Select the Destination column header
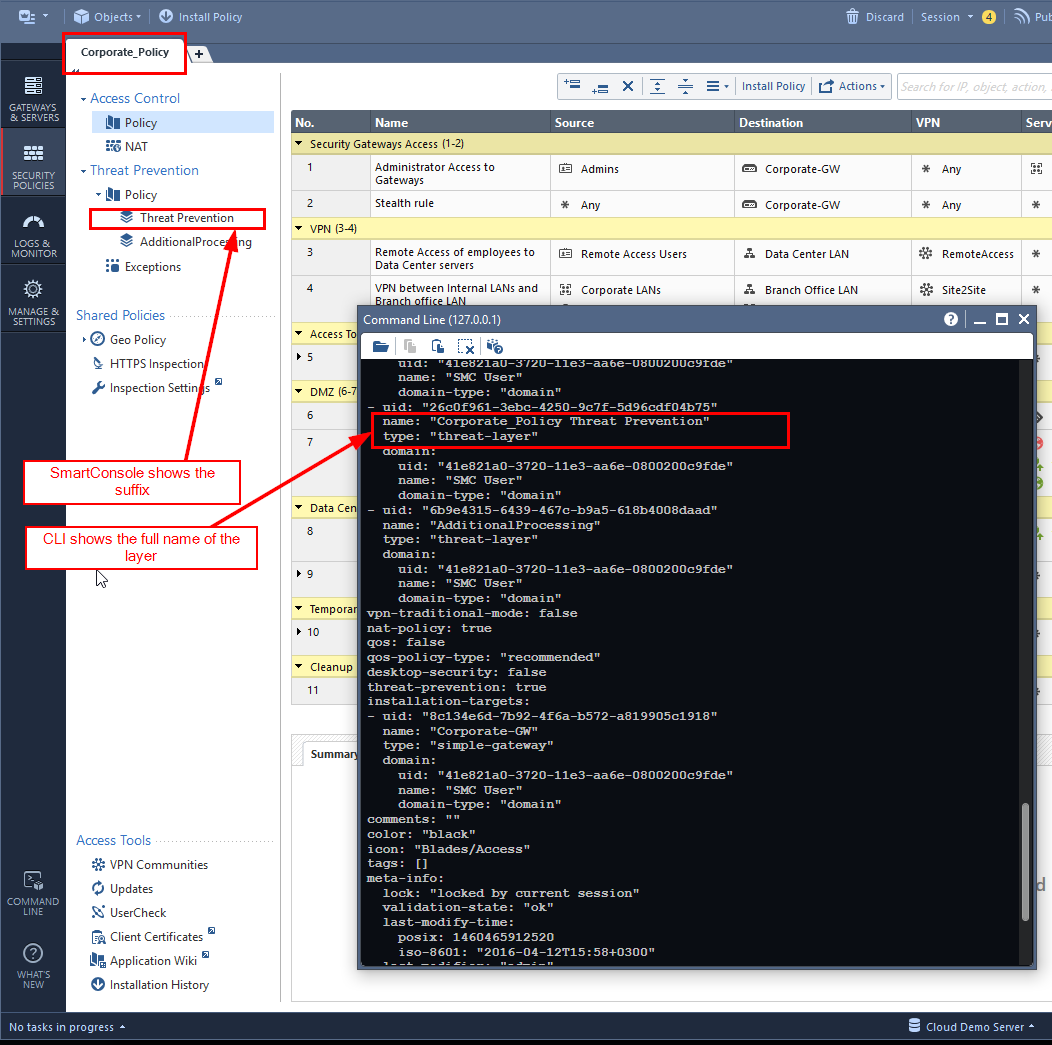1052x1045 pixels. pos(823,123)
